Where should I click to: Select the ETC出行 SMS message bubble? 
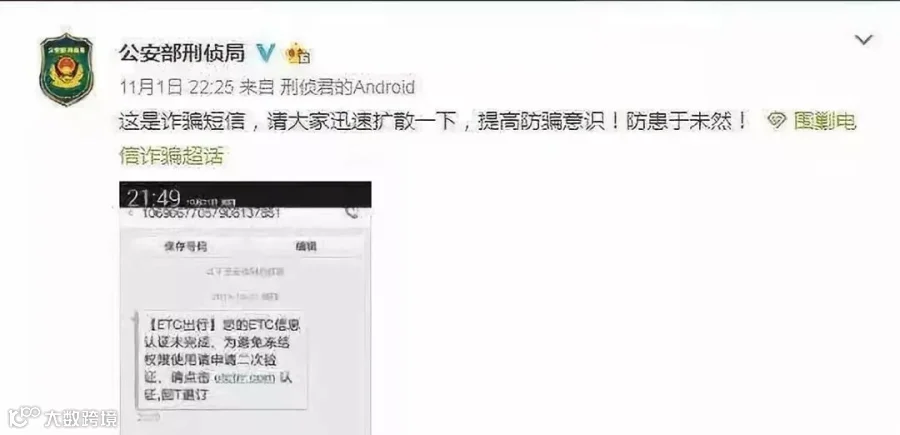(221, 359)
